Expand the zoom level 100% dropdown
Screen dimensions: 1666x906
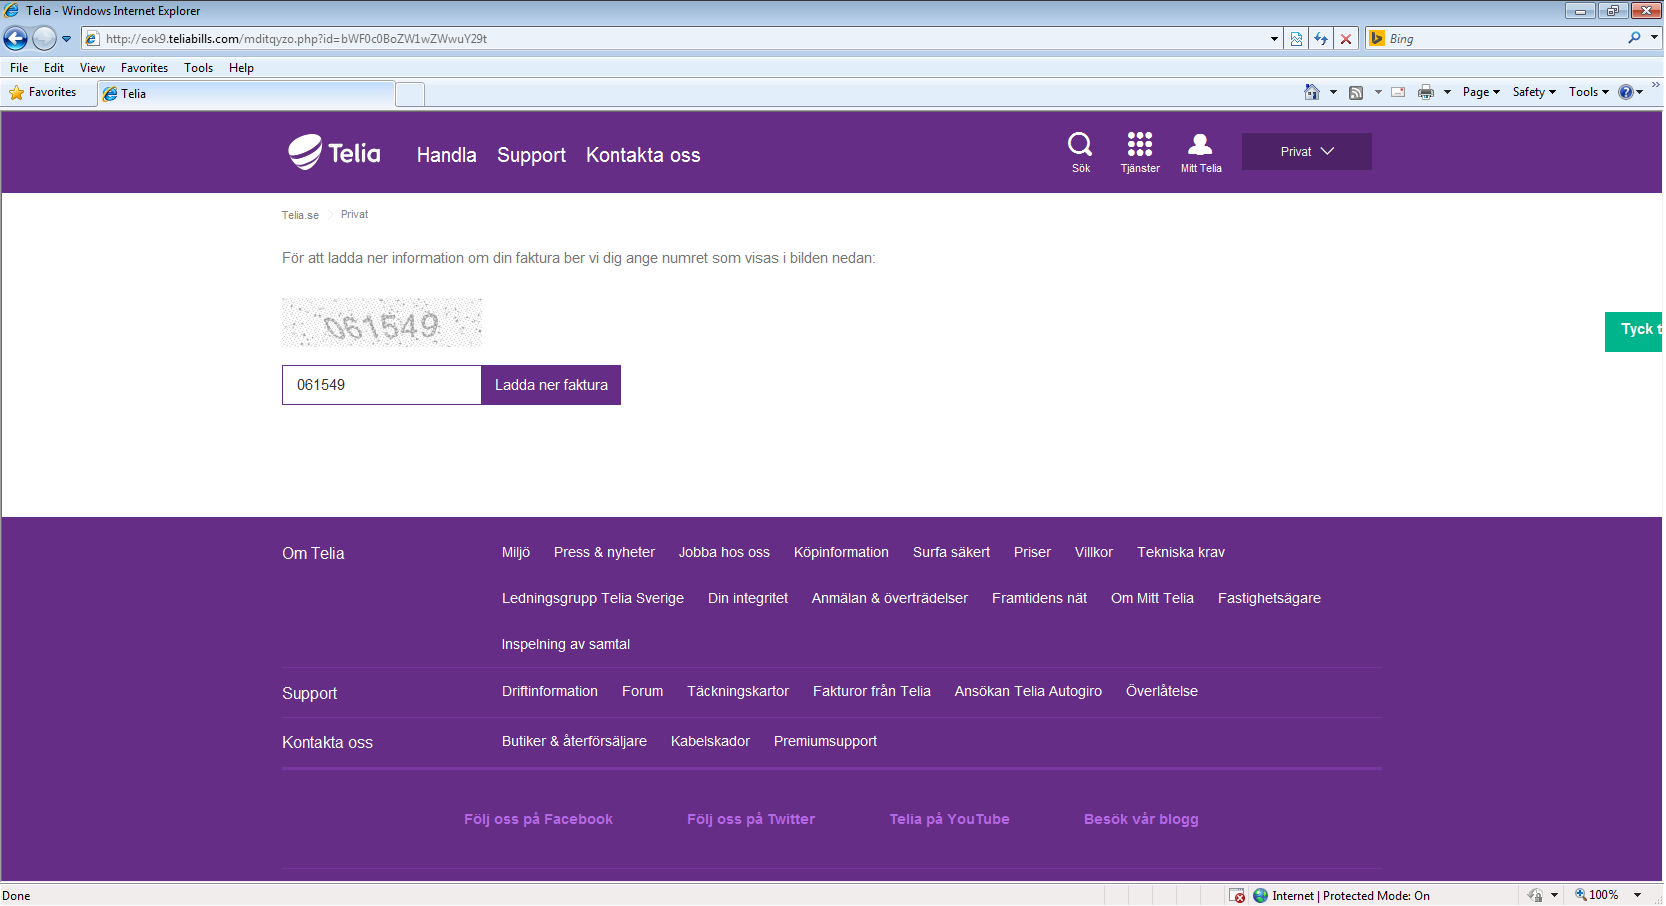point(1638,895)
